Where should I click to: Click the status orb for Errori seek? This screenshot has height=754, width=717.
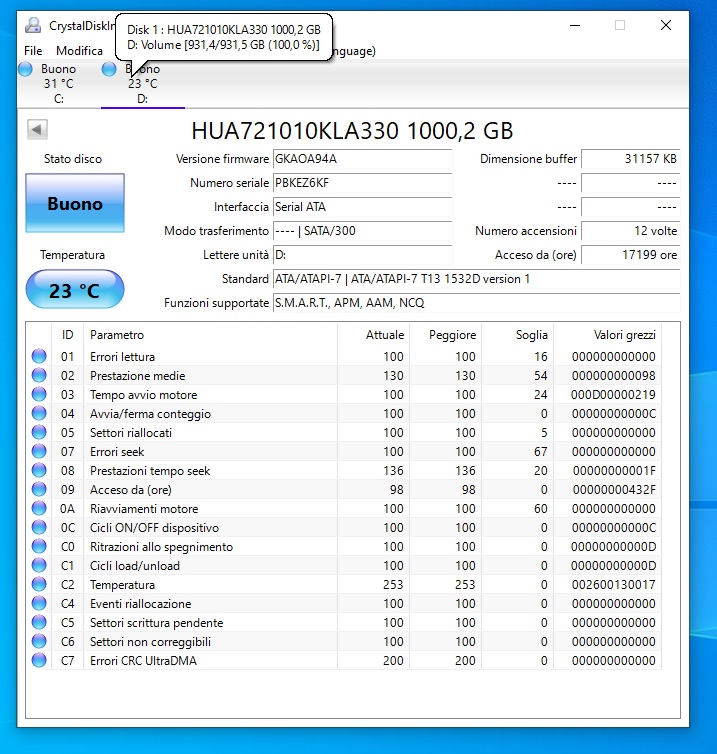coord(39,451)
